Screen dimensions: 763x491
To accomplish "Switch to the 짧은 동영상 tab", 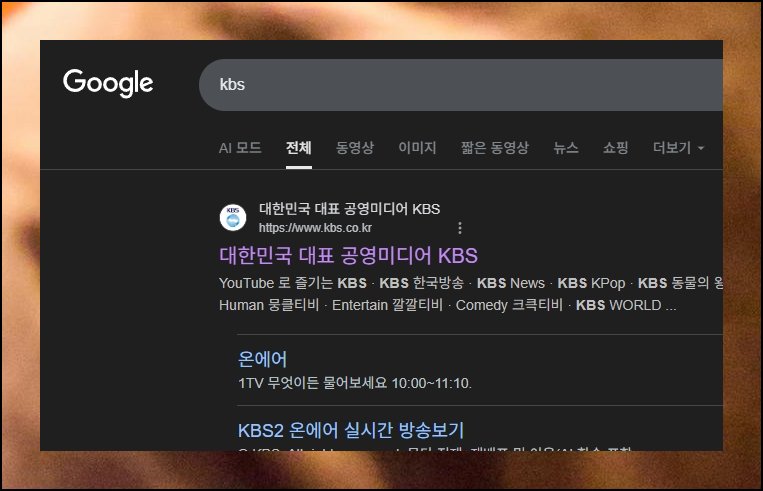I will coord(494,147).
